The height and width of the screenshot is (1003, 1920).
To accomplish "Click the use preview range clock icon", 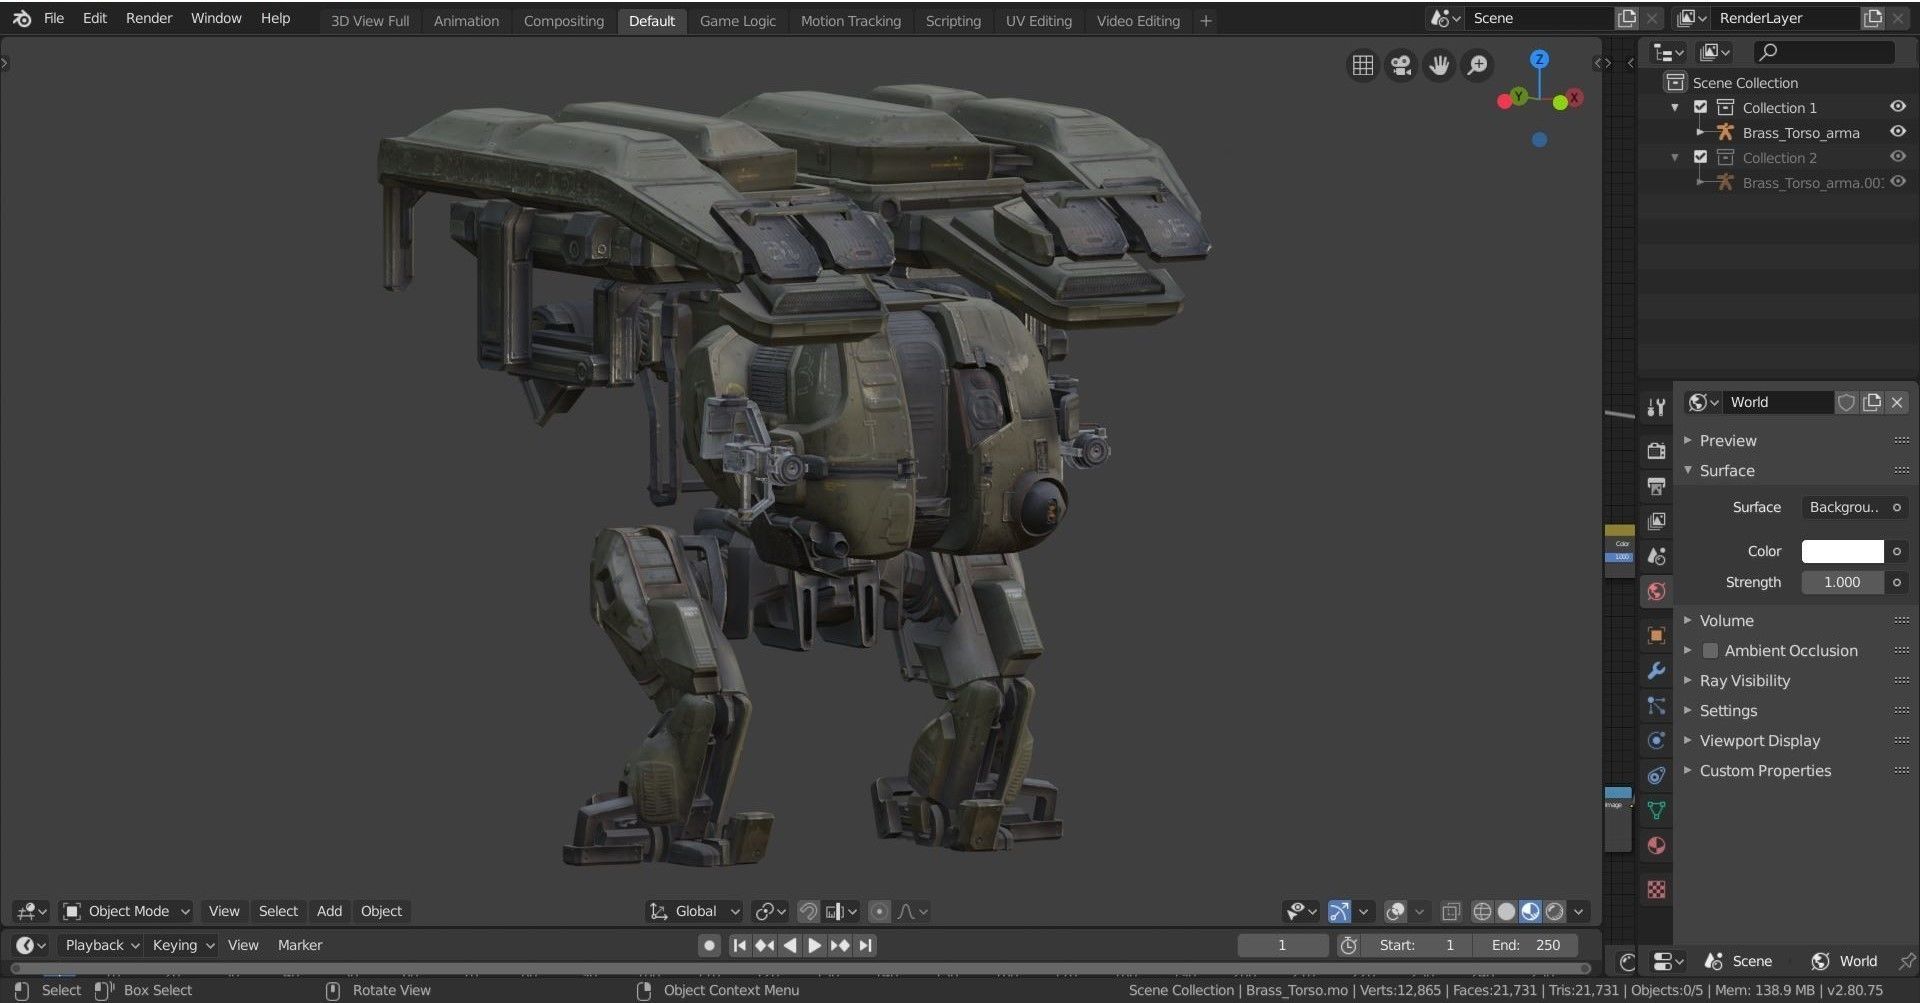I will click(x=1348, y=945).
